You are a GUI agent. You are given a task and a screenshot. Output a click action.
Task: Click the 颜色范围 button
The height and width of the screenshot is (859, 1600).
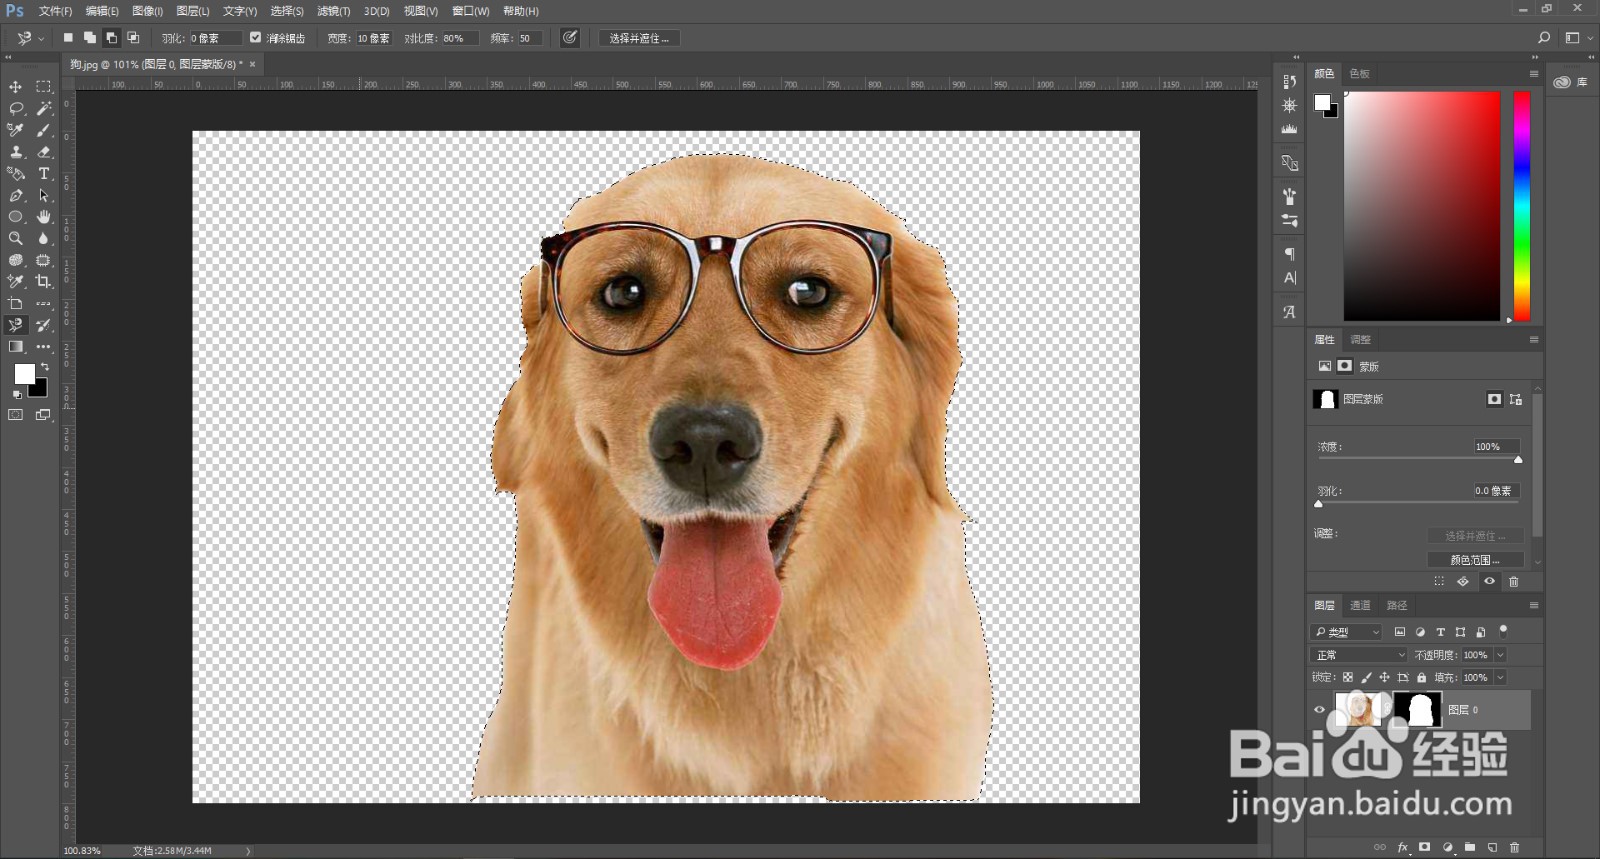click(1475, 560)
